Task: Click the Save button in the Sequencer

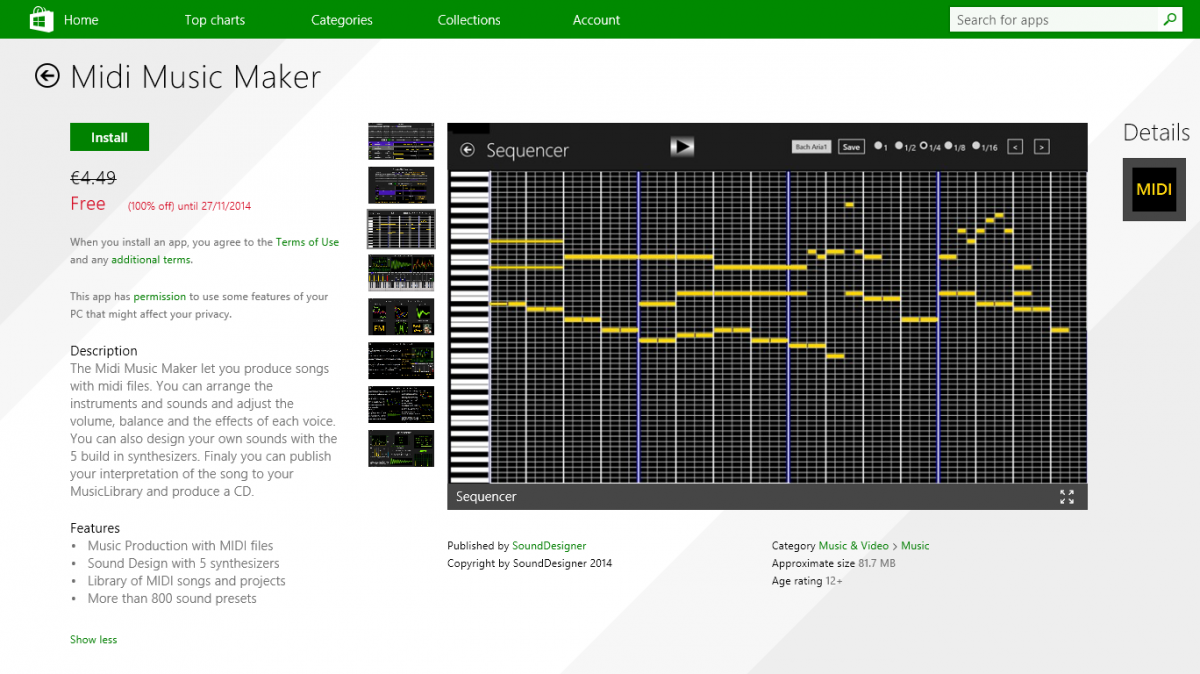Action: [851, 147]
